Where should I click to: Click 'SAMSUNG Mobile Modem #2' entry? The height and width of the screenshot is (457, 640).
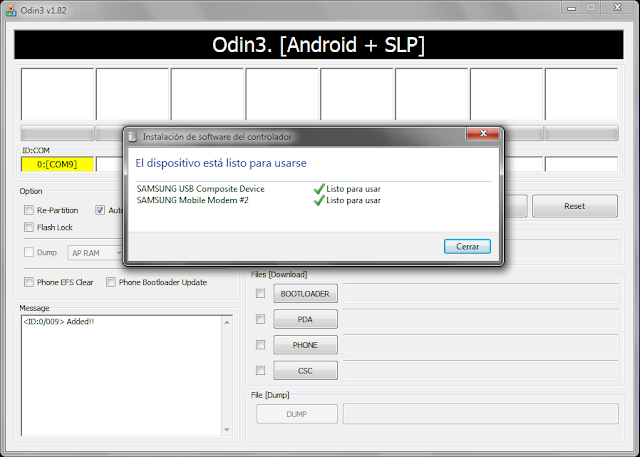click(x=193, y=200)
